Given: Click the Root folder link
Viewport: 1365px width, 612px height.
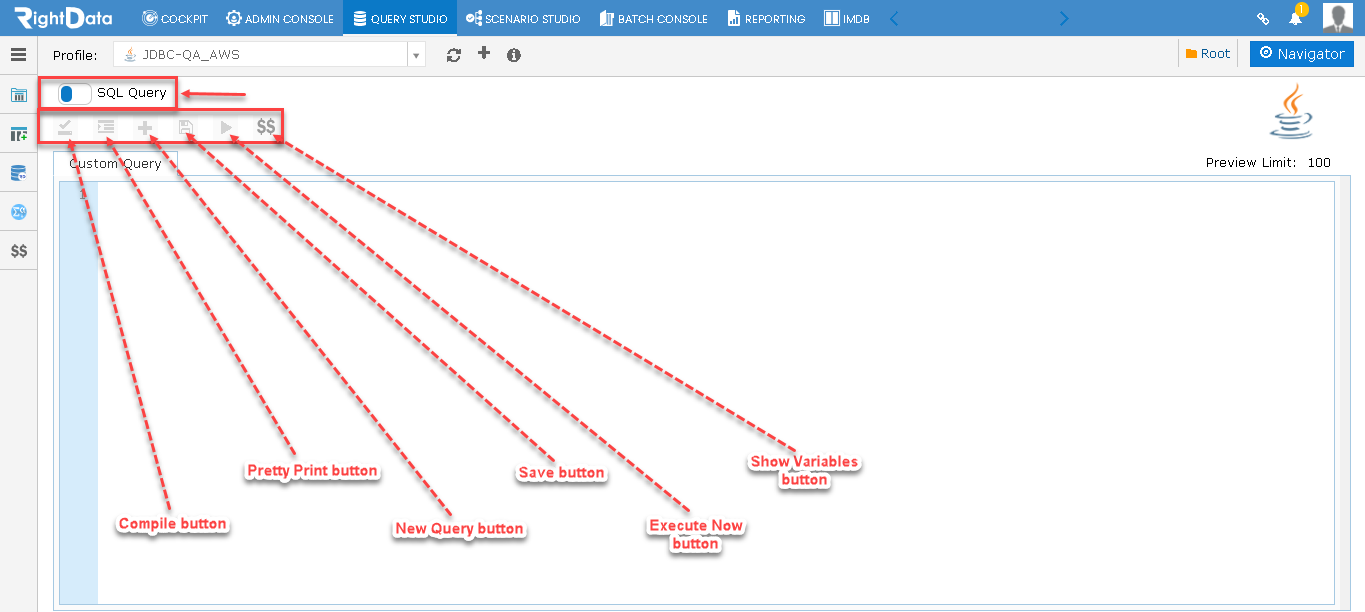Looking at the screenshot, I should tap(1208, 54).
